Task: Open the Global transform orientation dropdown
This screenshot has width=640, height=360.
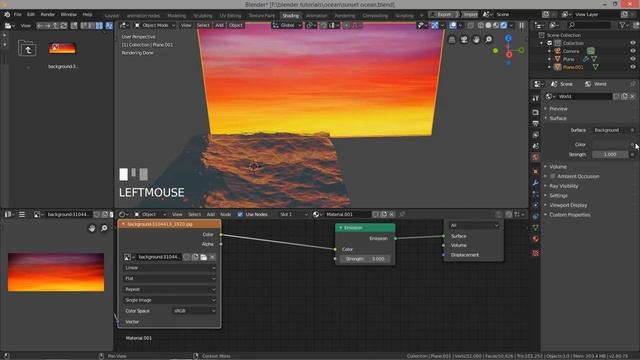Action: [x=287, y=25]
